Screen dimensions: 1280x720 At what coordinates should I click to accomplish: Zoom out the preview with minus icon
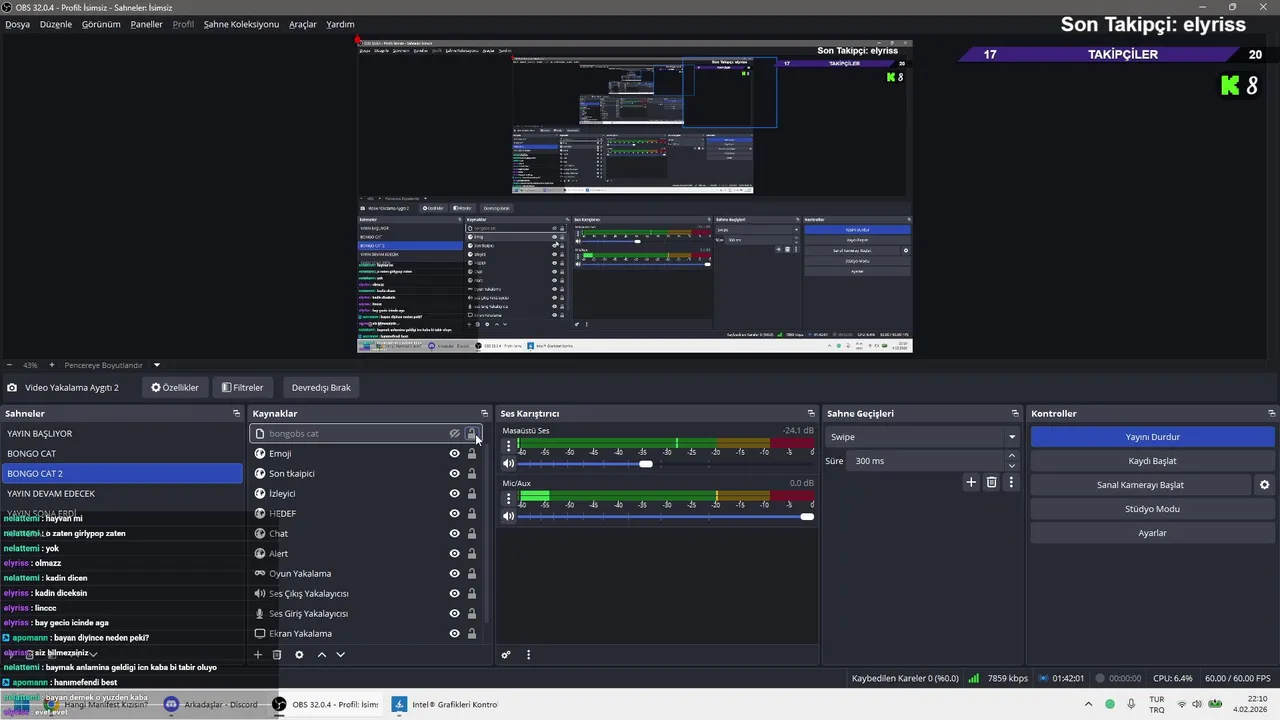click(9, 365)
